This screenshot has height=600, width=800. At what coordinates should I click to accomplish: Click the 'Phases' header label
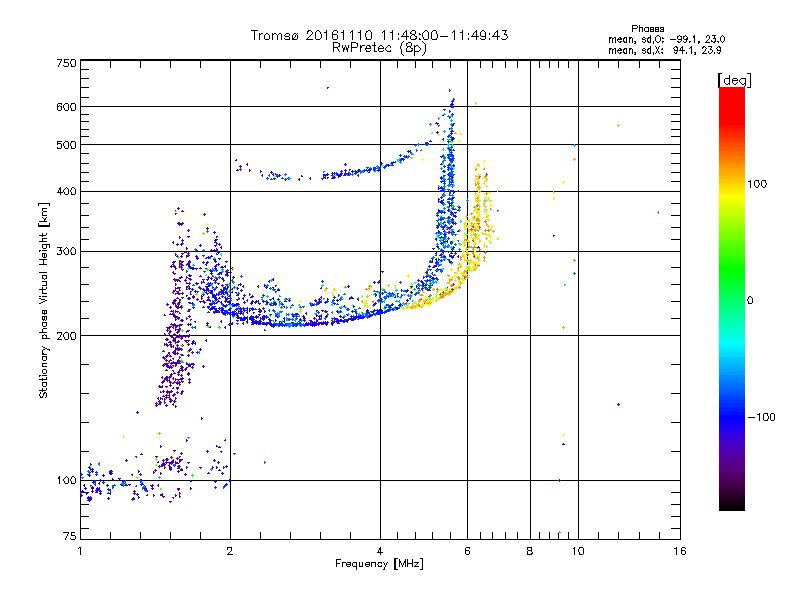click(647, 29)
